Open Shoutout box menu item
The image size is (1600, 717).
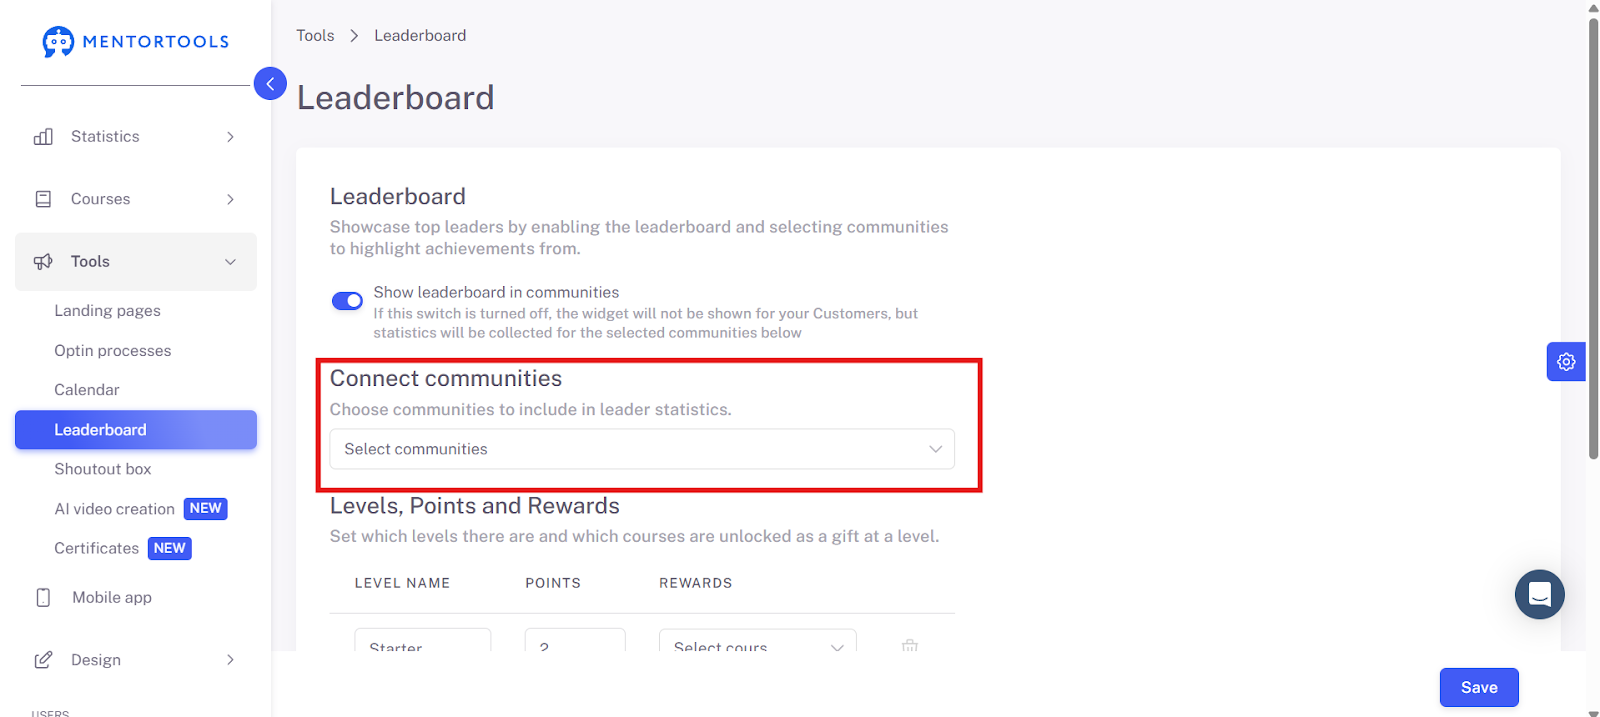103,469
